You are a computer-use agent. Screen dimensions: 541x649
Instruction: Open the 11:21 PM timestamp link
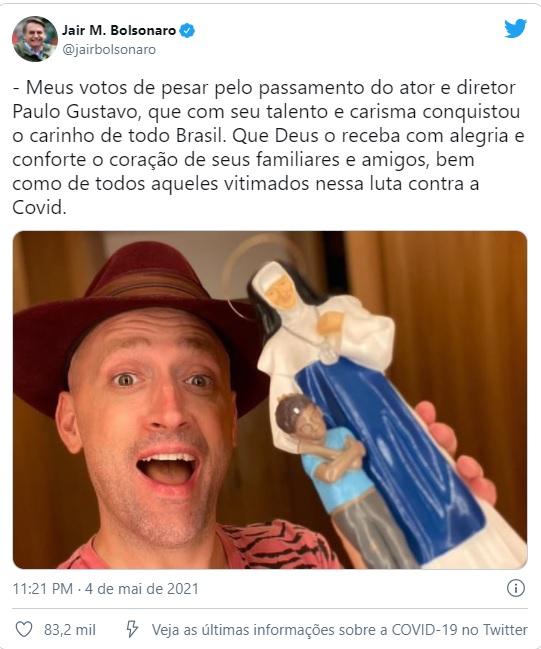tap(43, 589)
